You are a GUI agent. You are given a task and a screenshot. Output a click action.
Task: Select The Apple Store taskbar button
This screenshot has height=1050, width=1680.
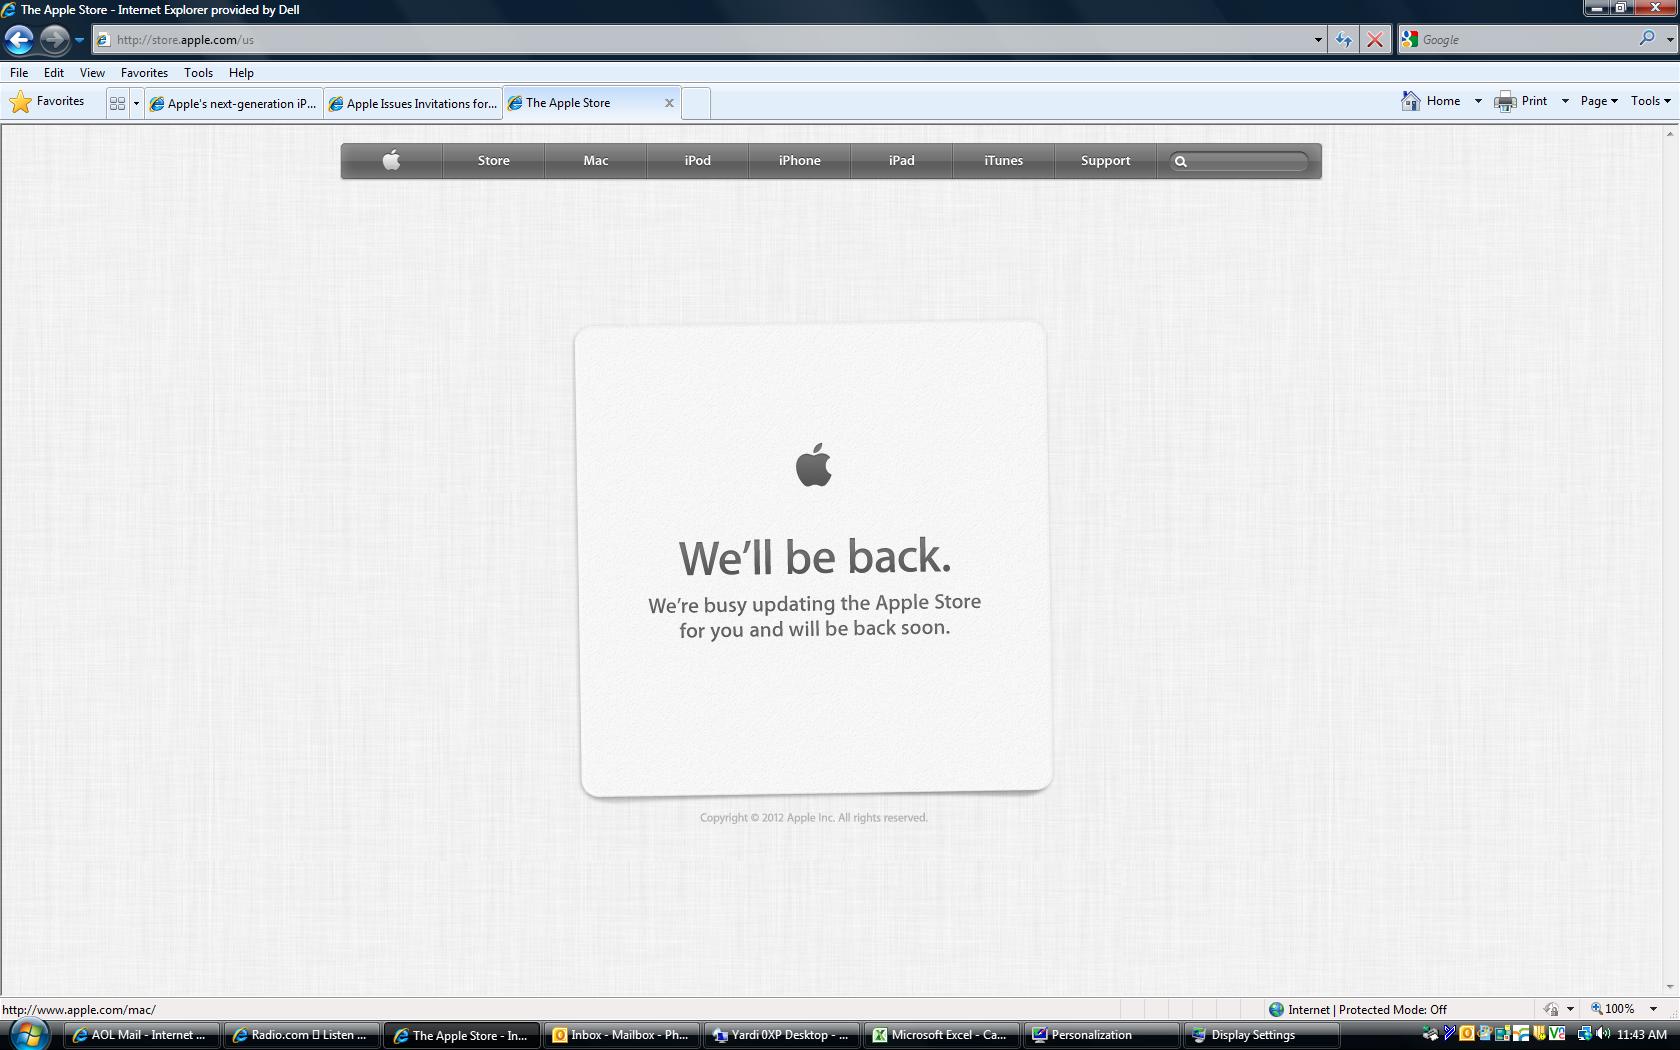point(462,1035)
